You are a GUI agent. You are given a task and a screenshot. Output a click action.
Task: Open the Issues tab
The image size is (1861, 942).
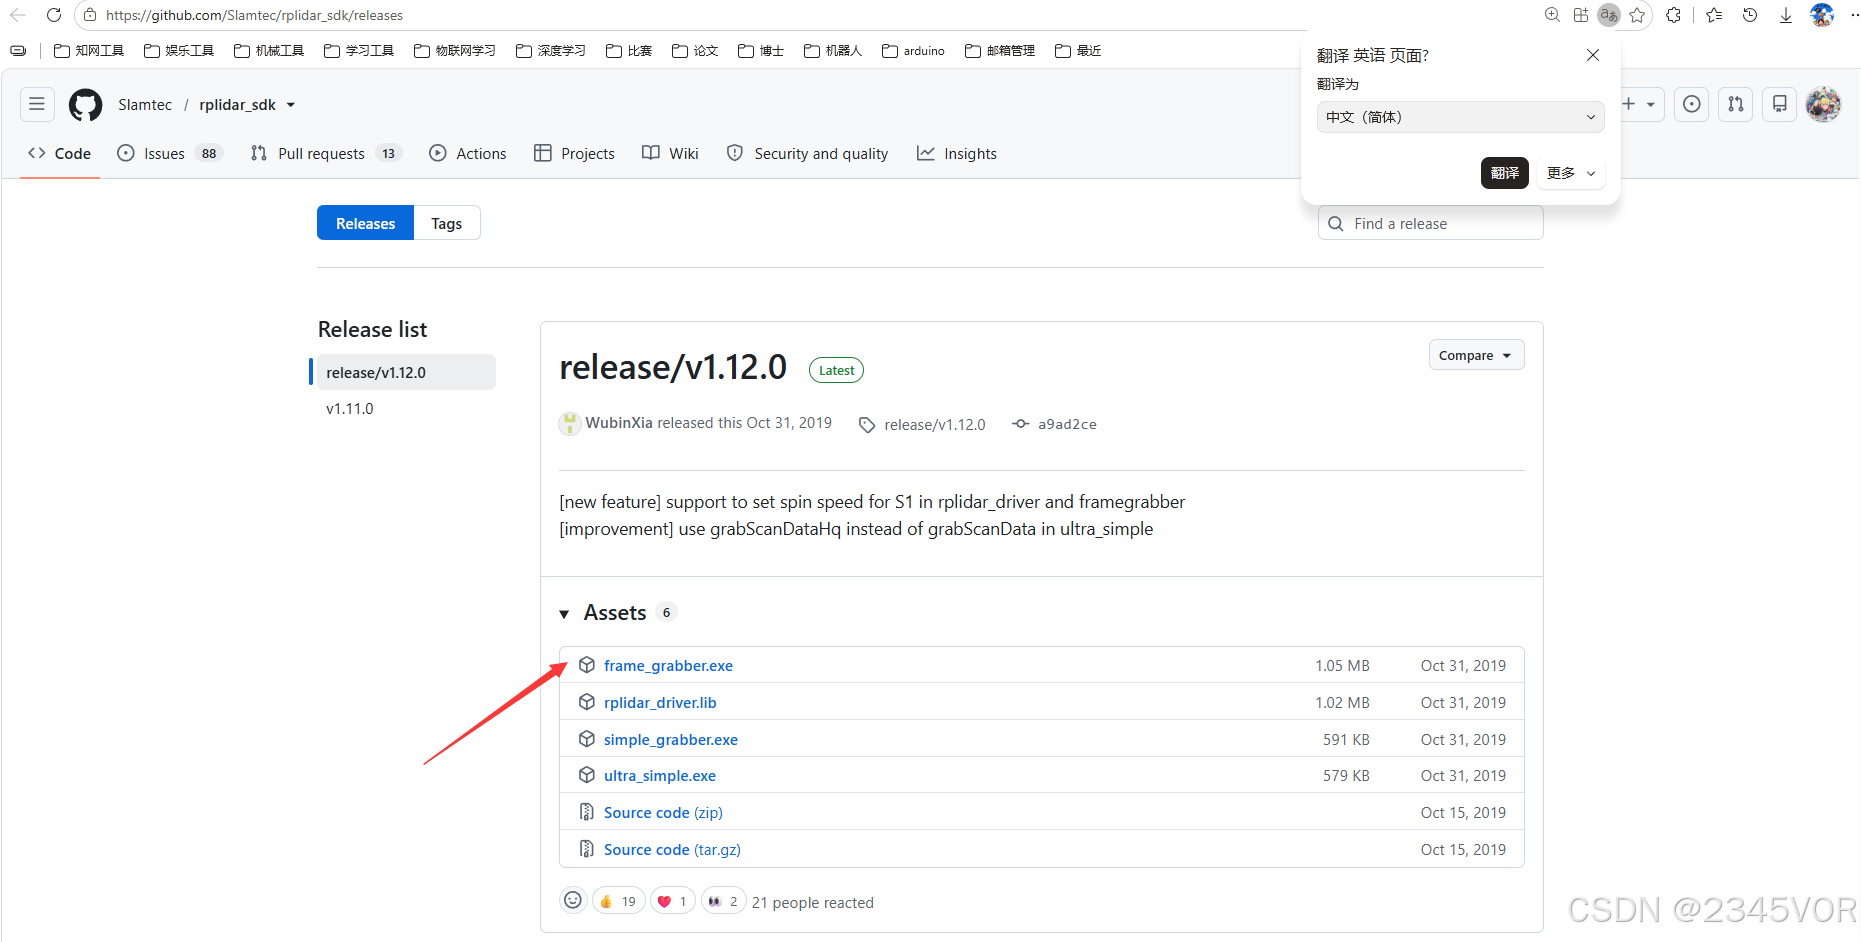click(169, 153)
